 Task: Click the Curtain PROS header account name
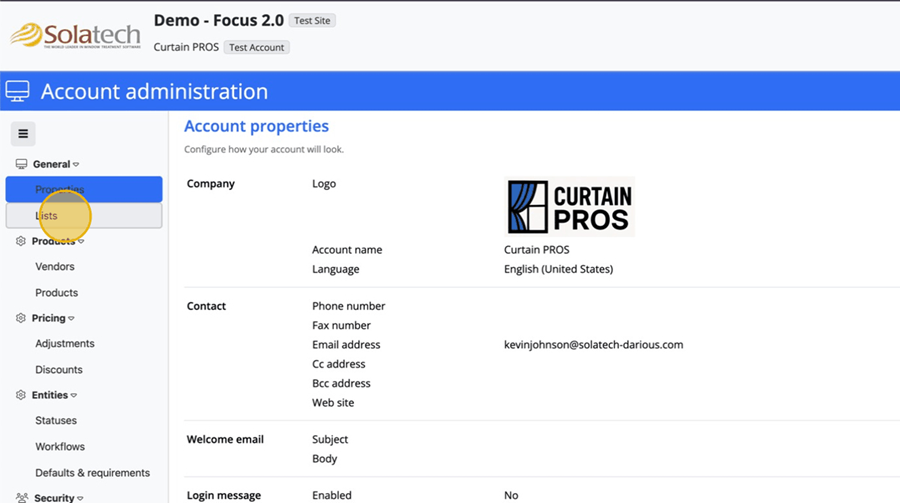coord(186,47)
